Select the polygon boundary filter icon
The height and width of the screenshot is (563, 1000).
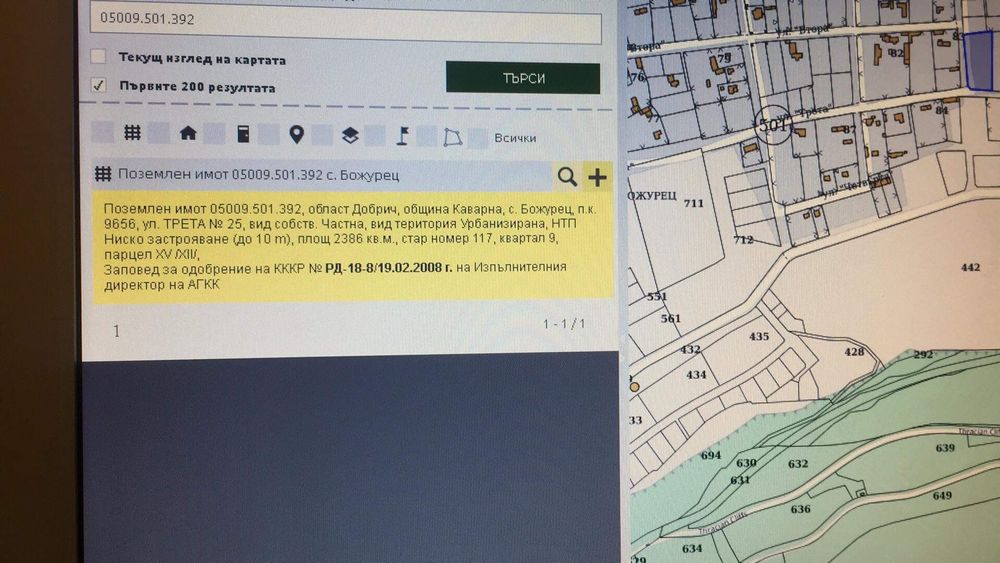pos(452,137)
